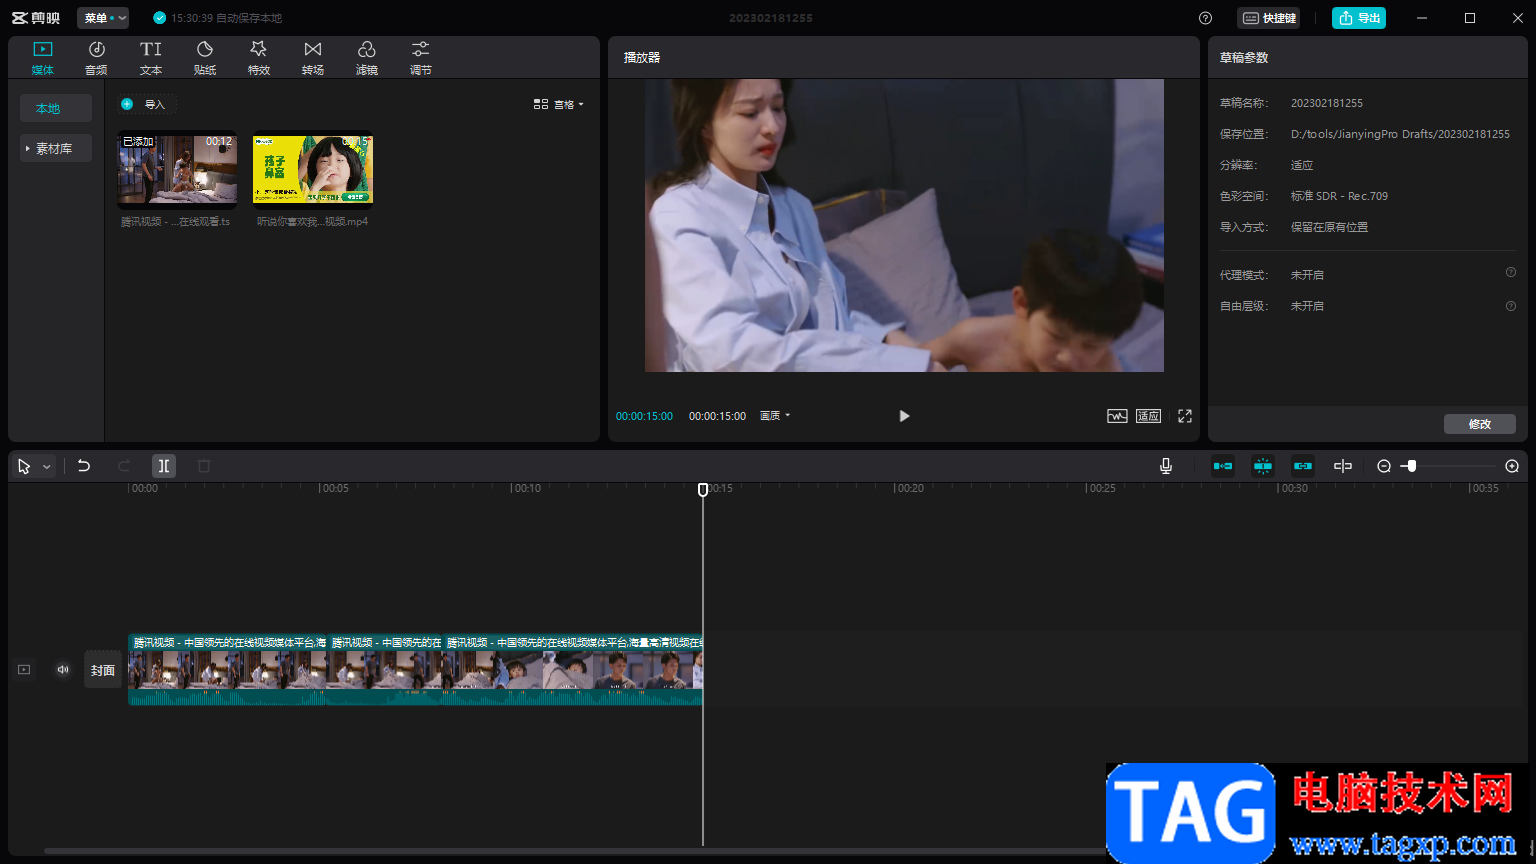Image resolution: width=1536 pixels, height=864 pixels.
Task: Open the 宫格 grid view dropdown
Action: pos(558,104)
